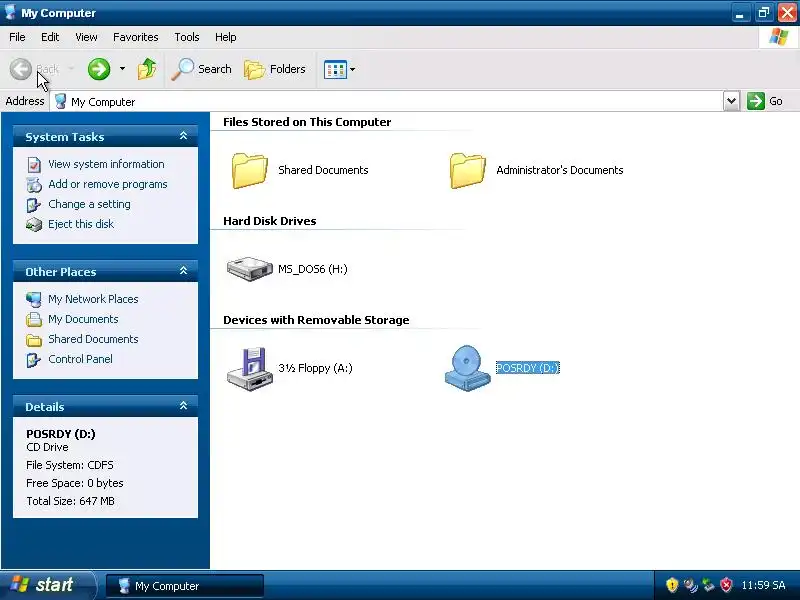
Task: Click My Computer taskbar button
Action: click(x=185, y=586)
